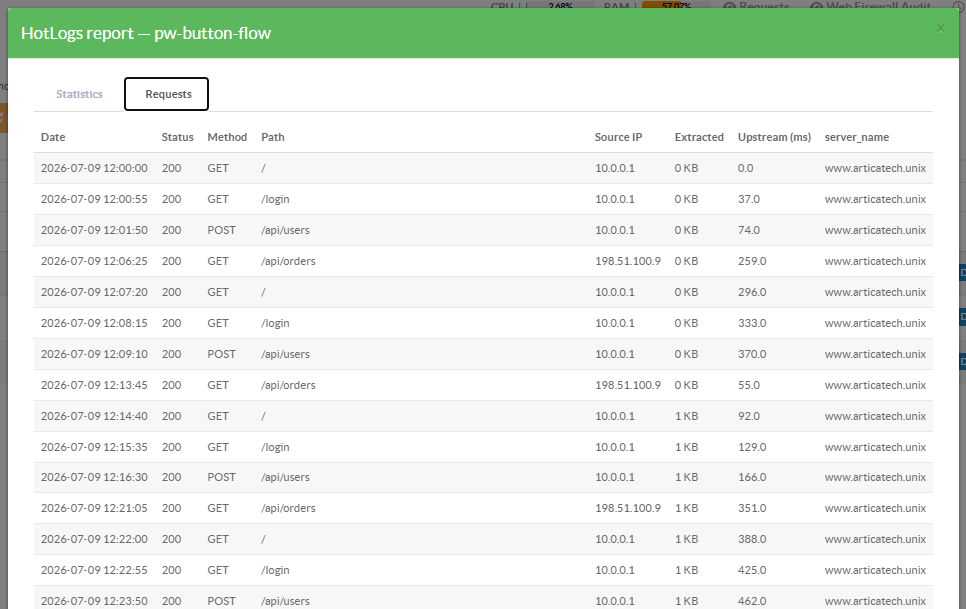This screenshot has height=609, width=966.
Task: Click upstream value 333.0
Action: [752, 323]
